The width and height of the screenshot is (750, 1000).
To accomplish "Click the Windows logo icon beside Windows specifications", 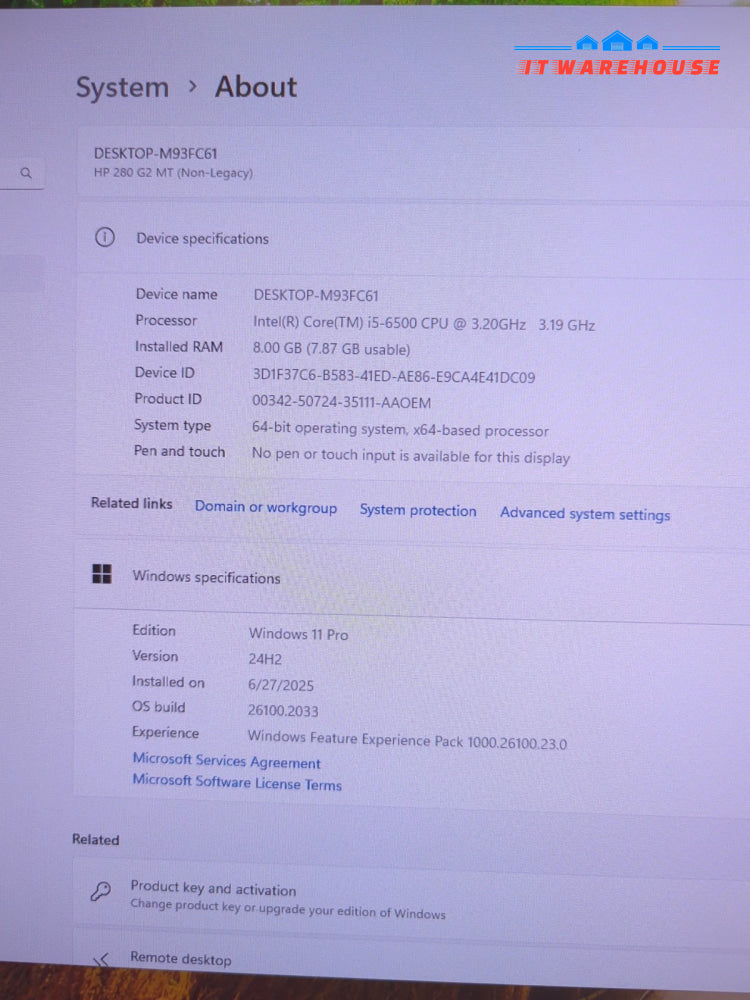I will (x=102, y=573).
